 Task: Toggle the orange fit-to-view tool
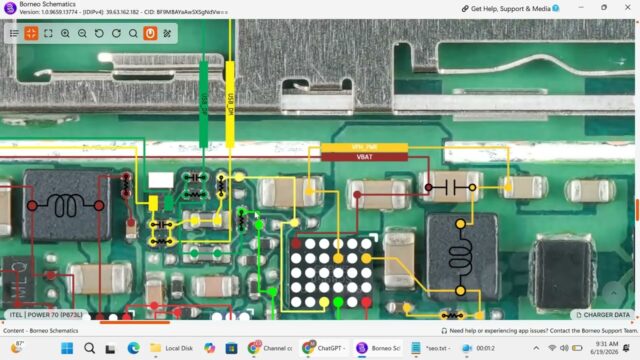31,33
